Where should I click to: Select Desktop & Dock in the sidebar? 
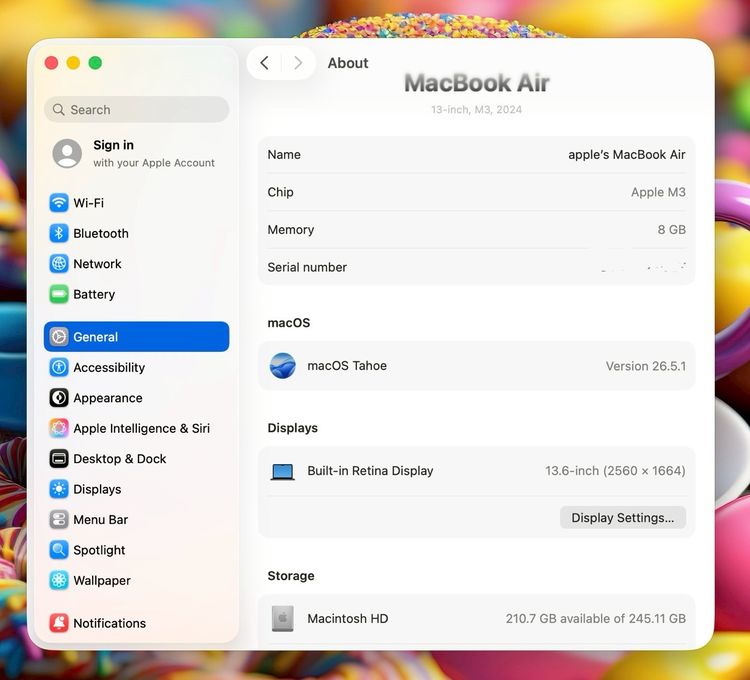[x=136, y=459]
